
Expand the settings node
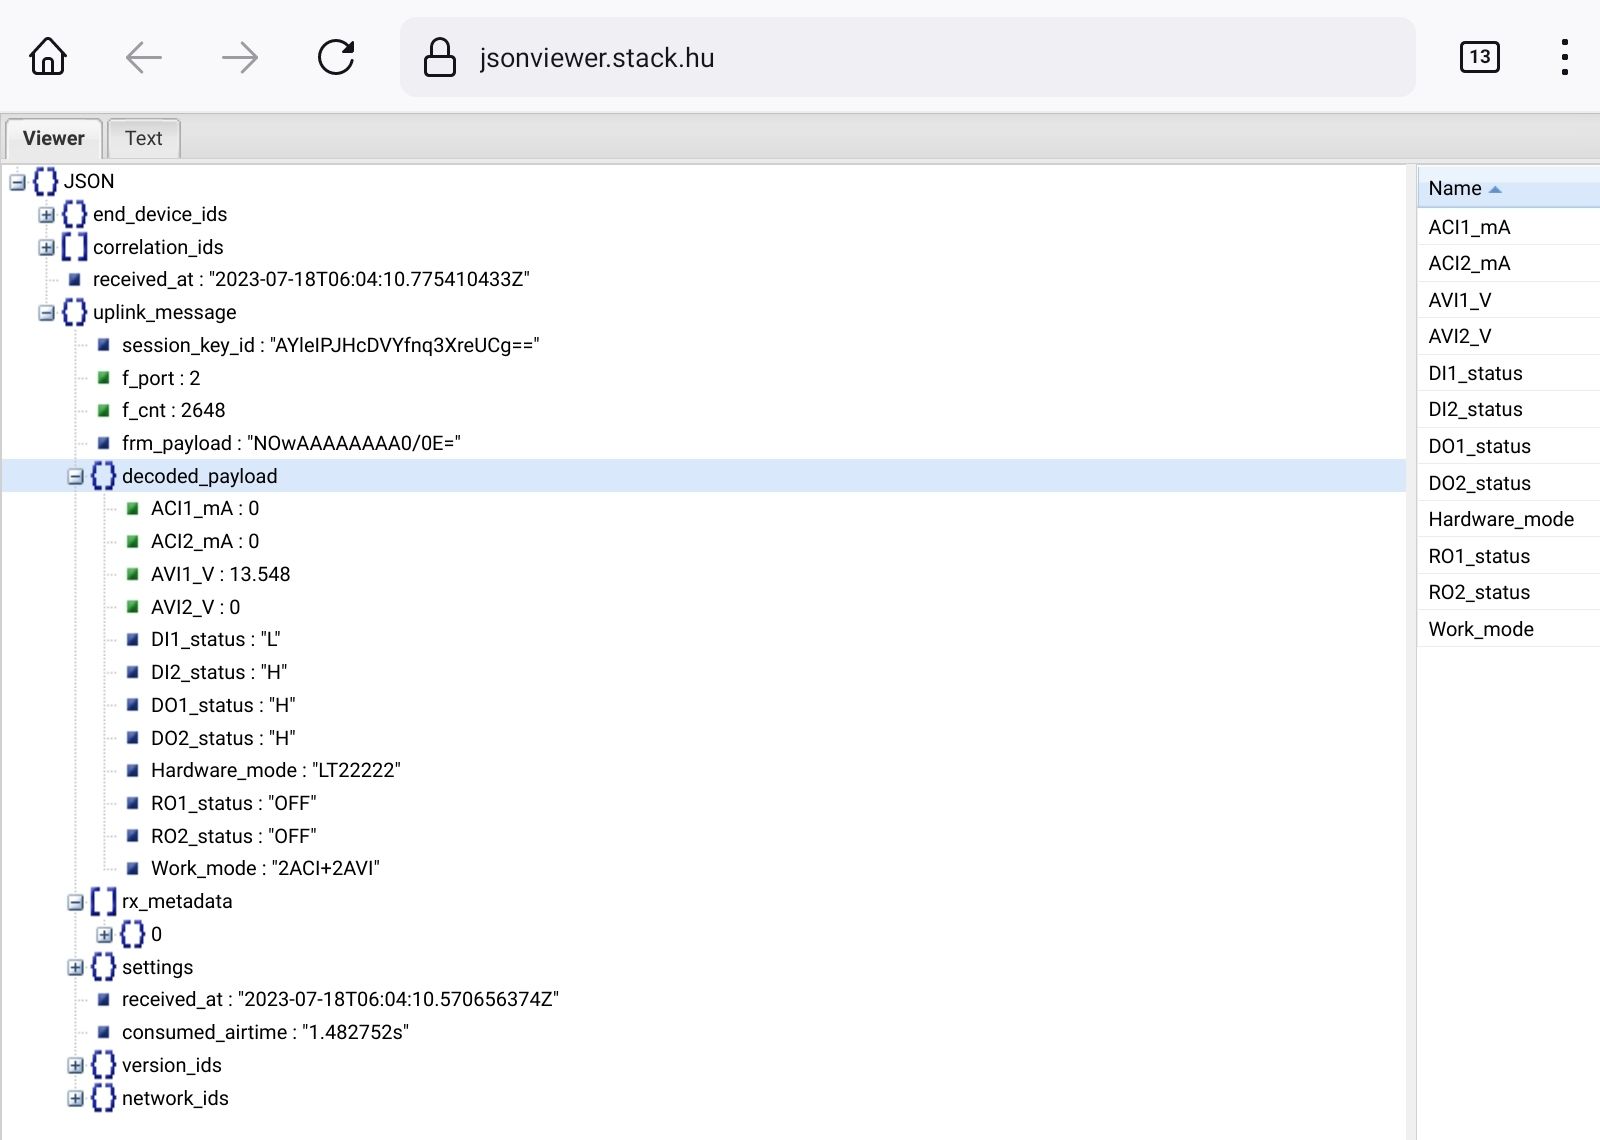[x=75, y=967]
